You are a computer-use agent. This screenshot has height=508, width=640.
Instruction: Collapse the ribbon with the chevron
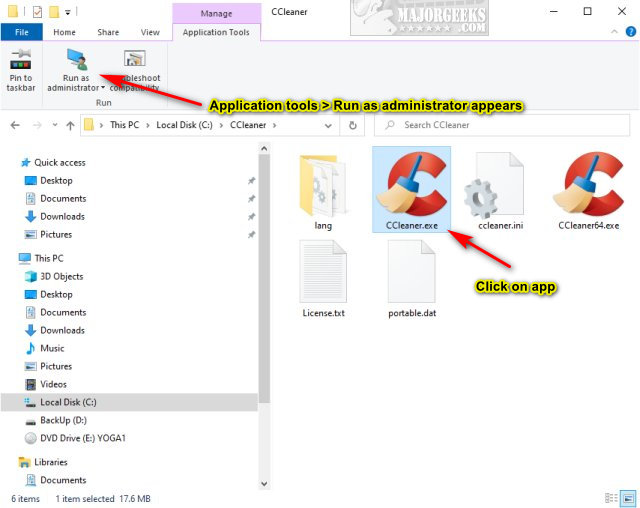(614, 32)
